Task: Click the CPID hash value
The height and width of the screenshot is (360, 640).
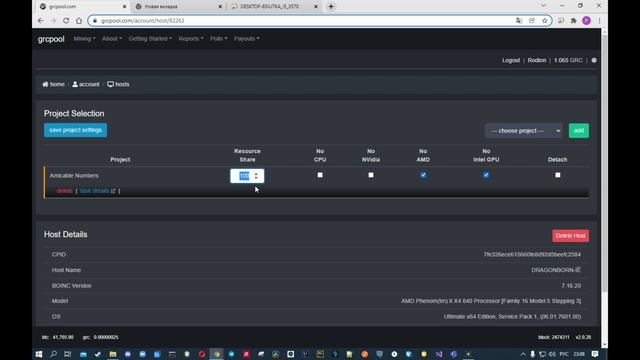Action: (x=532, y=254)
